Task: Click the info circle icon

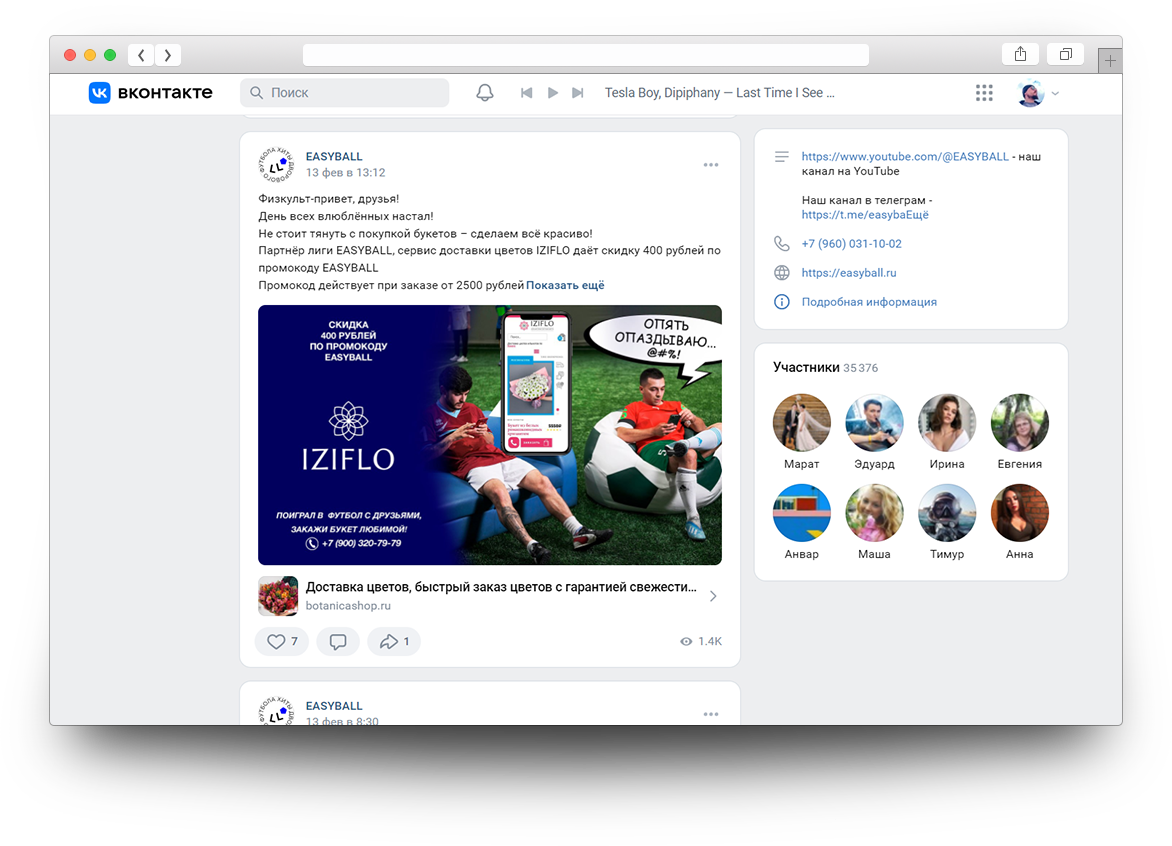Action: point(782,302)
